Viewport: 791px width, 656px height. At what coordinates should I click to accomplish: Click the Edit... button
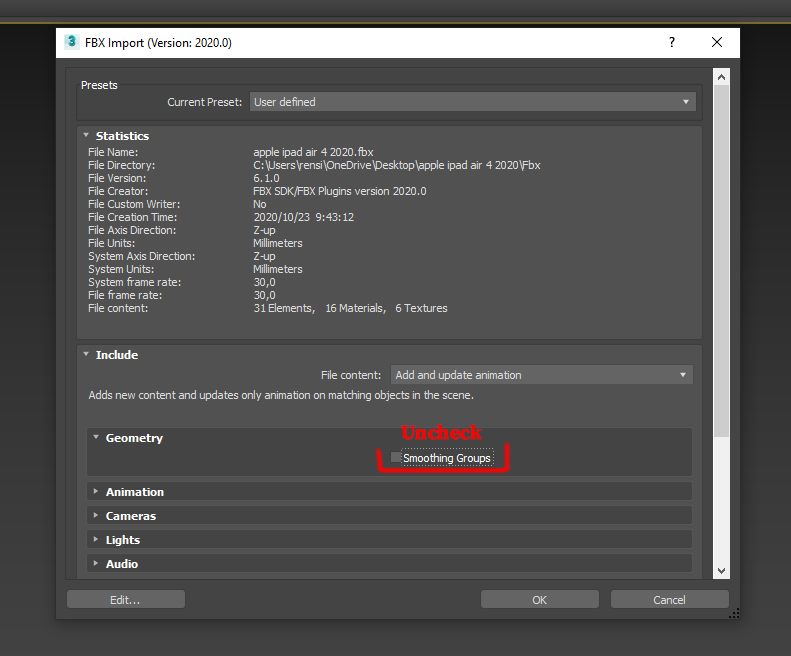click(126, 599)
